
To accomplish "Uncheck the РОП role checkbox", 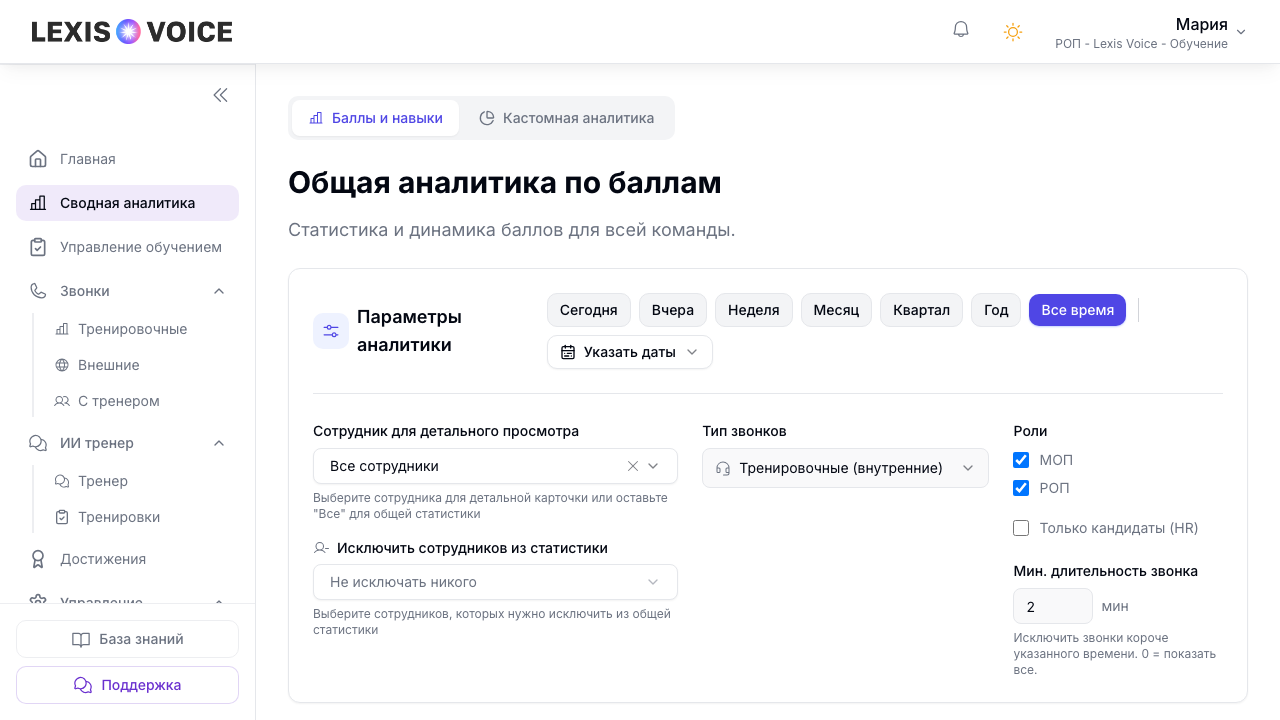I will [1021, 488].
